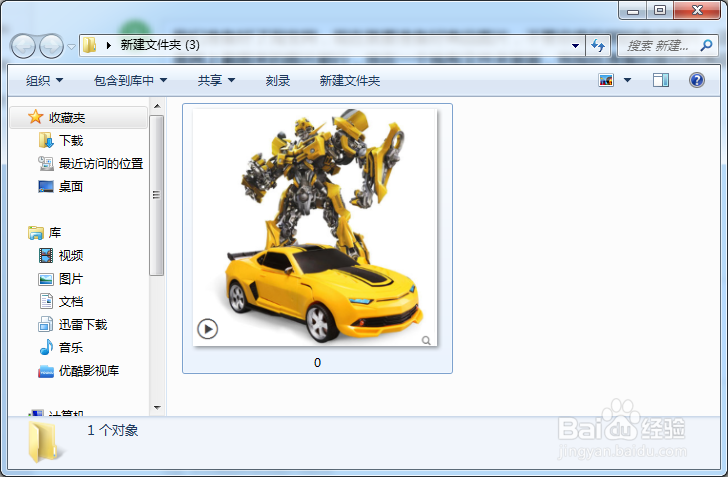Click the small magnifier on thumbnail
Viewport: 728px width, 477px height.
click(426, 340)
